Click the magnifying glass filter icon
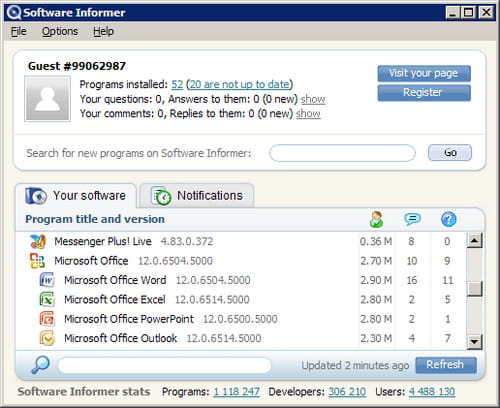This screenshot has height=408, width=500. [x=41, y=365]
